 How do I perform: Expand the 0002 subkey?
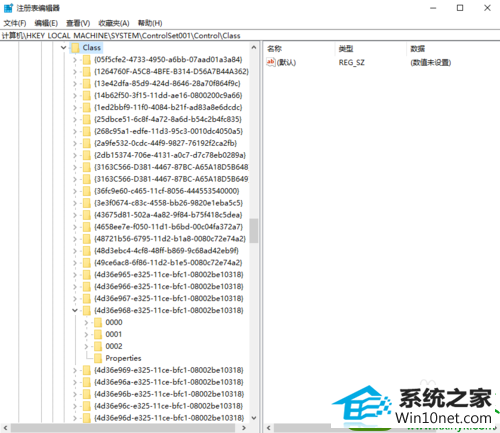click(x=86, y=346)
